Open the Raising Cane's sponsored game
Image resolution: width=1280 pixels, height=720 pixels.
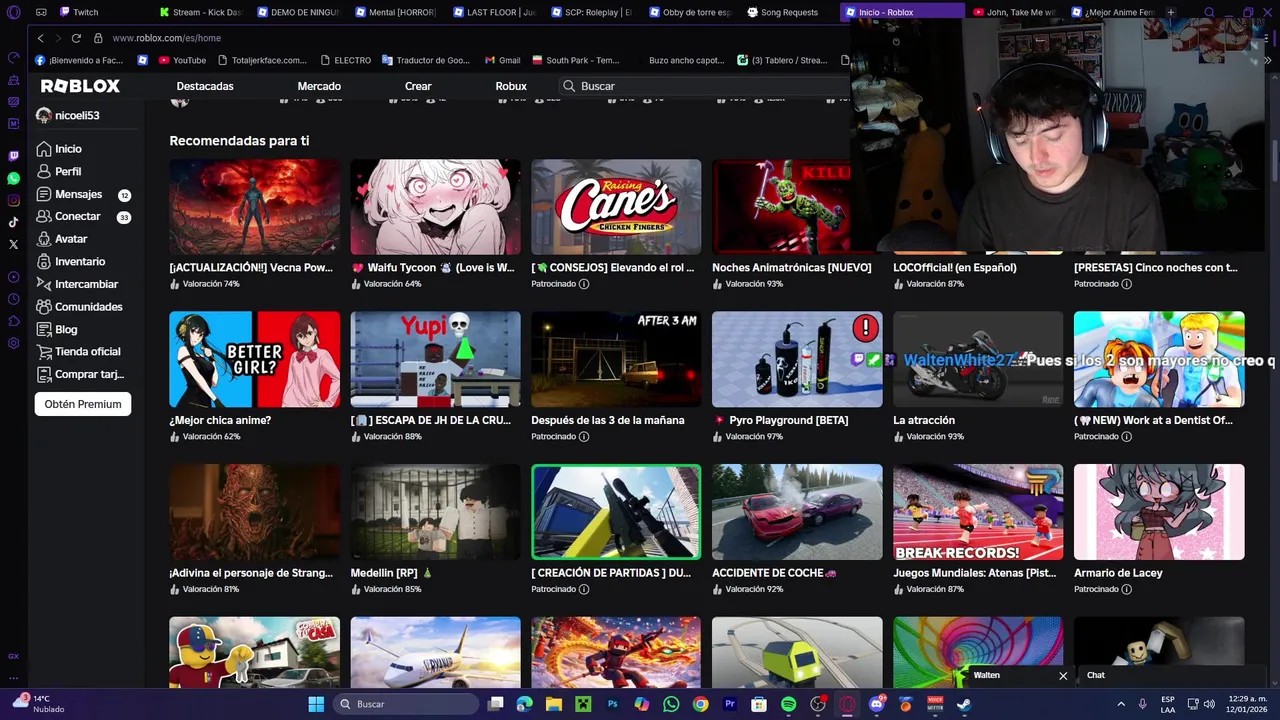tap(616, 207)
